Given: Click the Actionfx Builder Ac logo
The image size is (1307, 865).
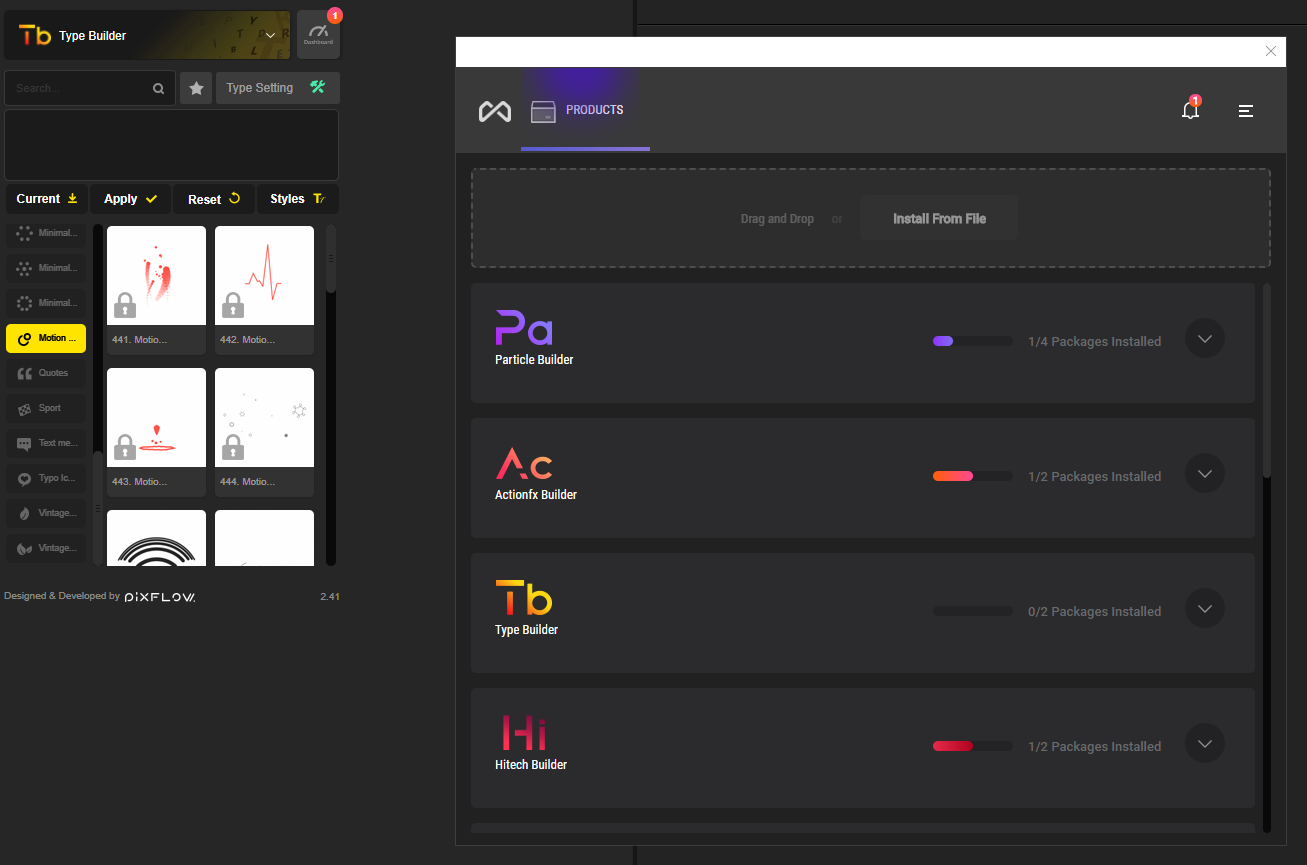Looking at the screenshot, I should point(524,463).
